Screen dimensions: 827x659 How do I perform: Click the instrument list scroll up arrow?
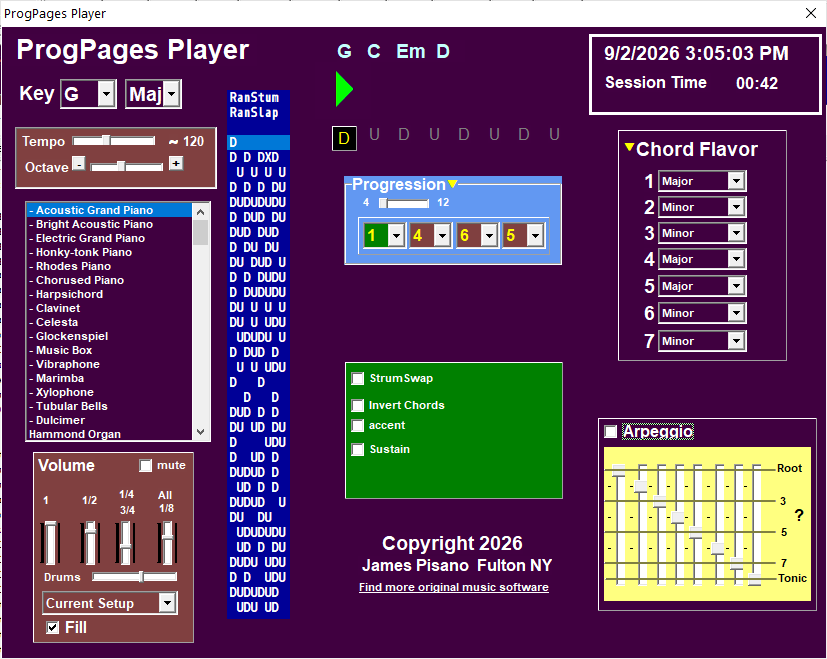point(200,212)
